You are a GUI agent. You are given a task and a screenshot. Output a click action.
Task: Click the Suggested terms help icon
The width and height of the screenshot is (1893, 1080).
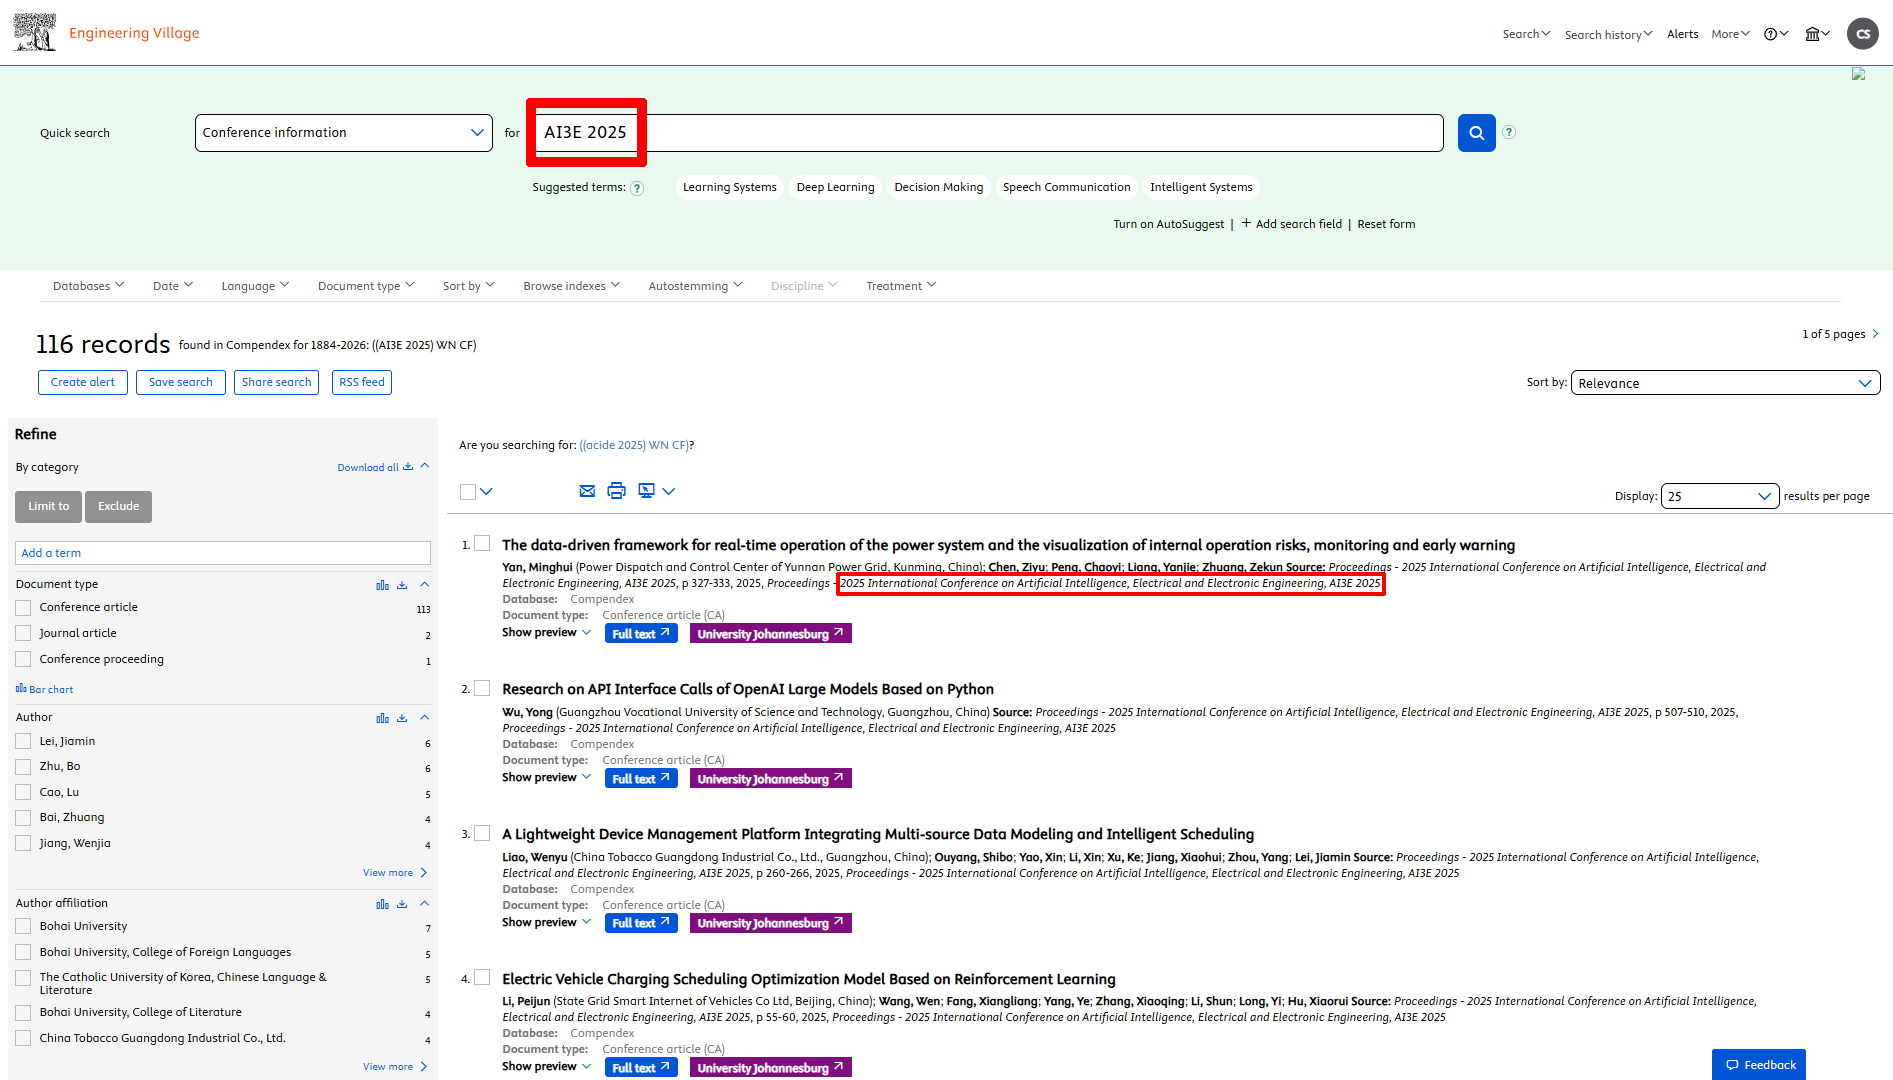click(x=637, y=188)
